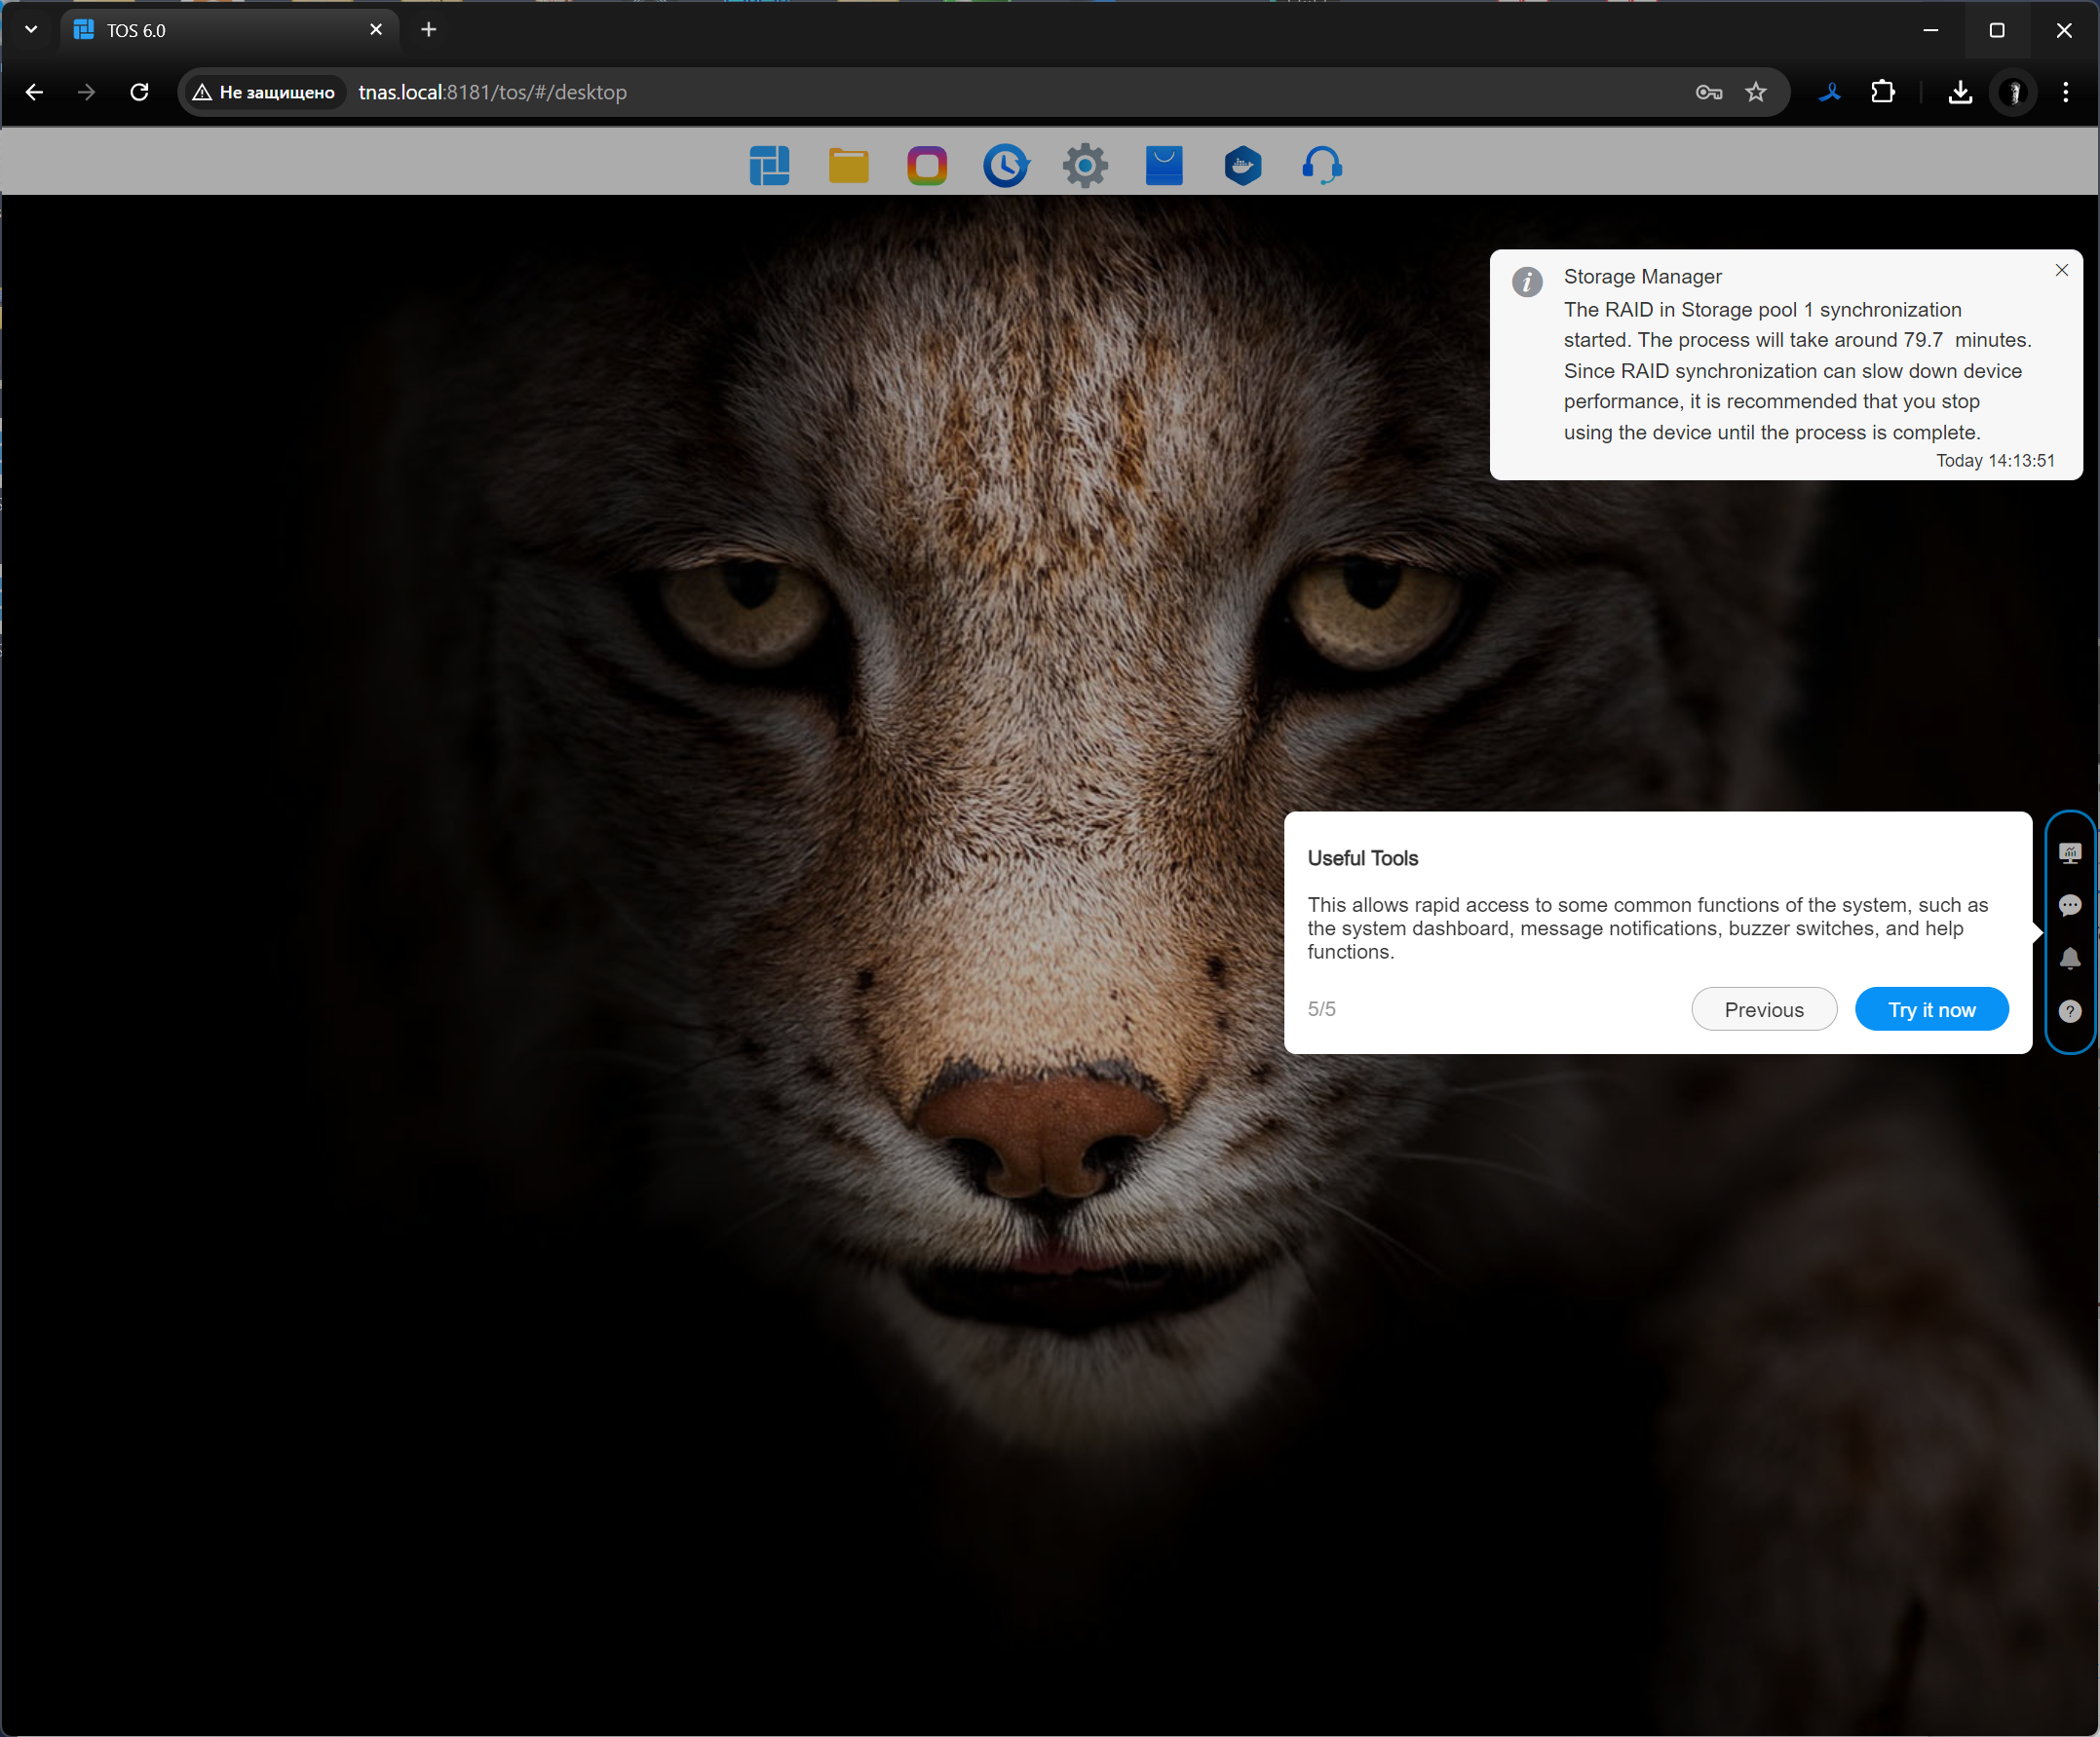This screenshot has width=2100, height=1737.
Task: Open Technical Support headset icon
Action: point(1322,166)
